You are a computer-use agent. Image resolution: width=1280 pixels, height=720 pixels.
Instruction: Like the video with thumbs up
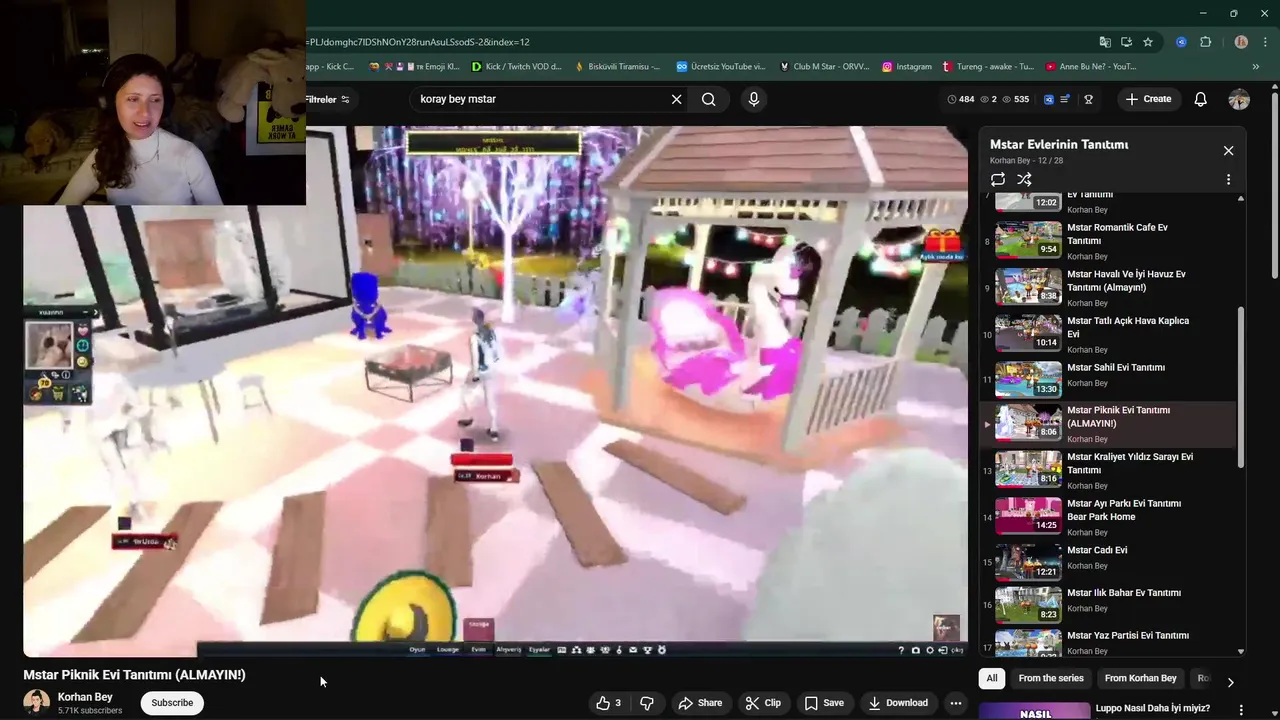[608, 703]
